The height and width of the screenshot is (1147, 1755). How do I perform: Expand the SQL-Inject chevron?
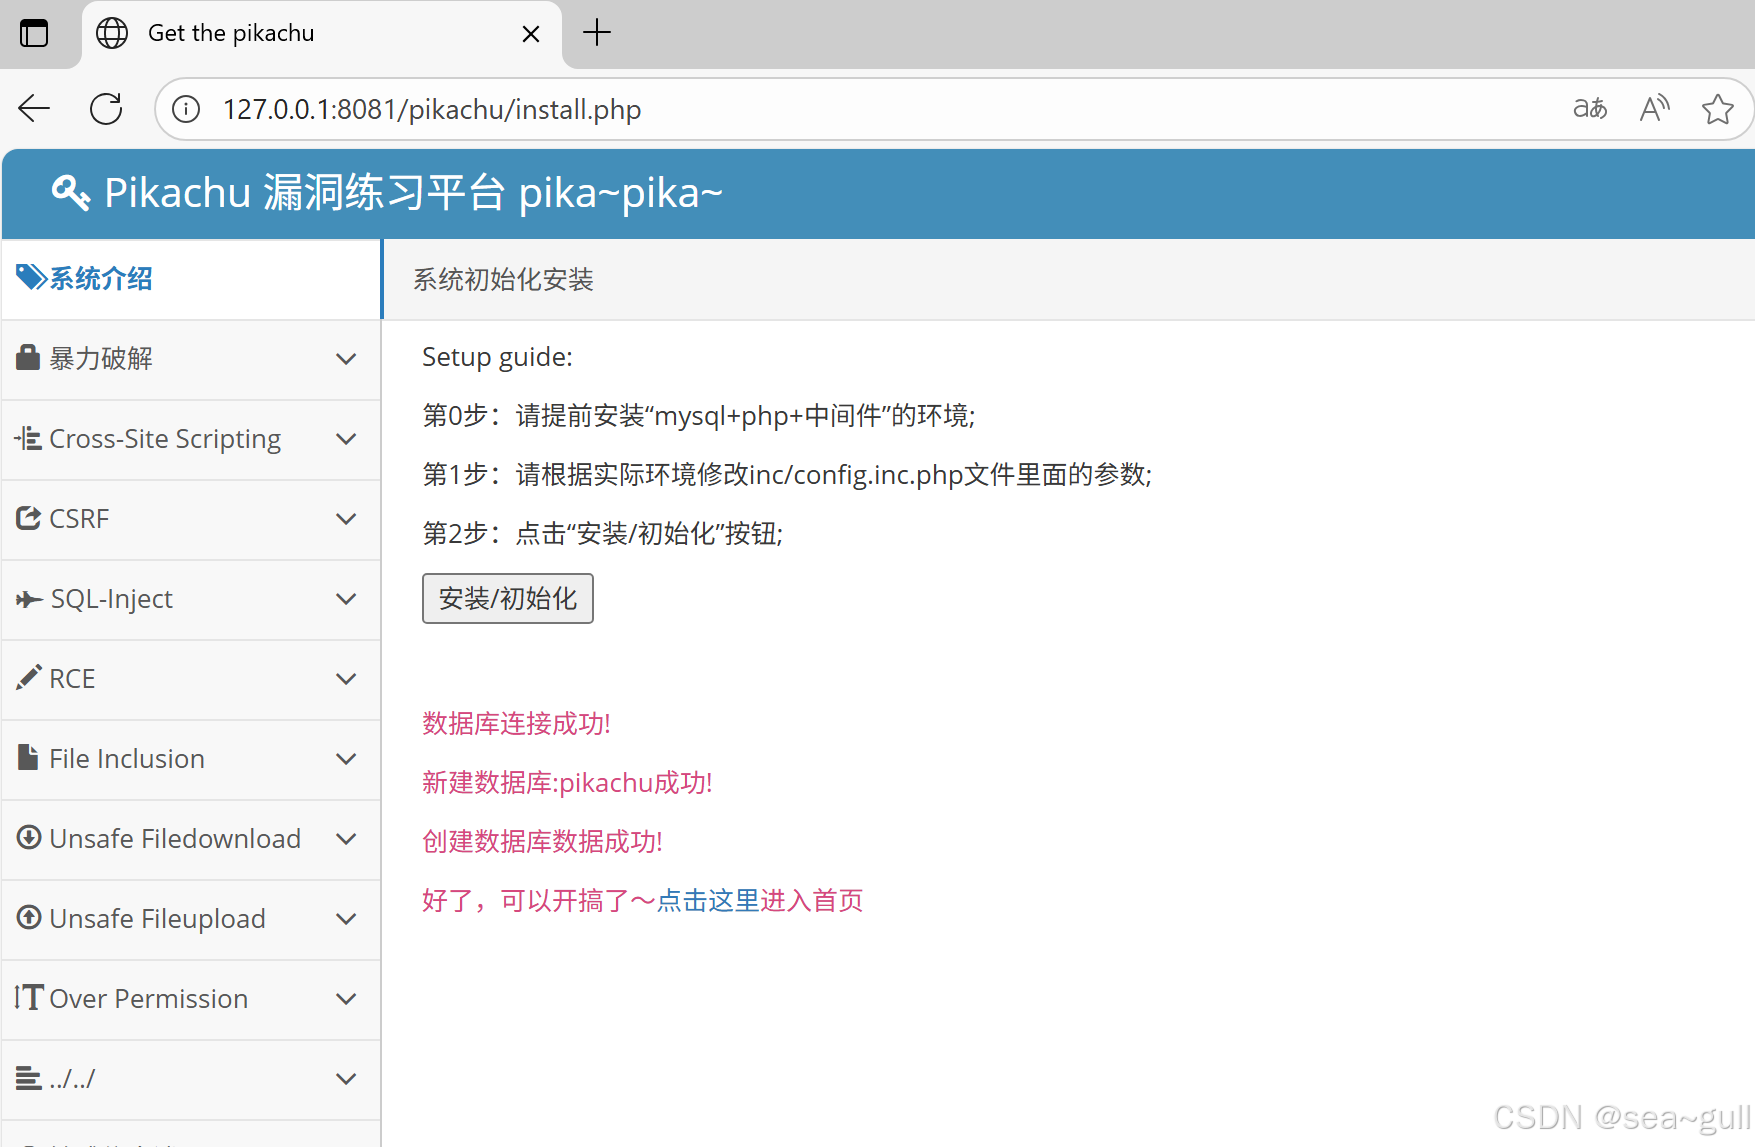click(346, 599)
